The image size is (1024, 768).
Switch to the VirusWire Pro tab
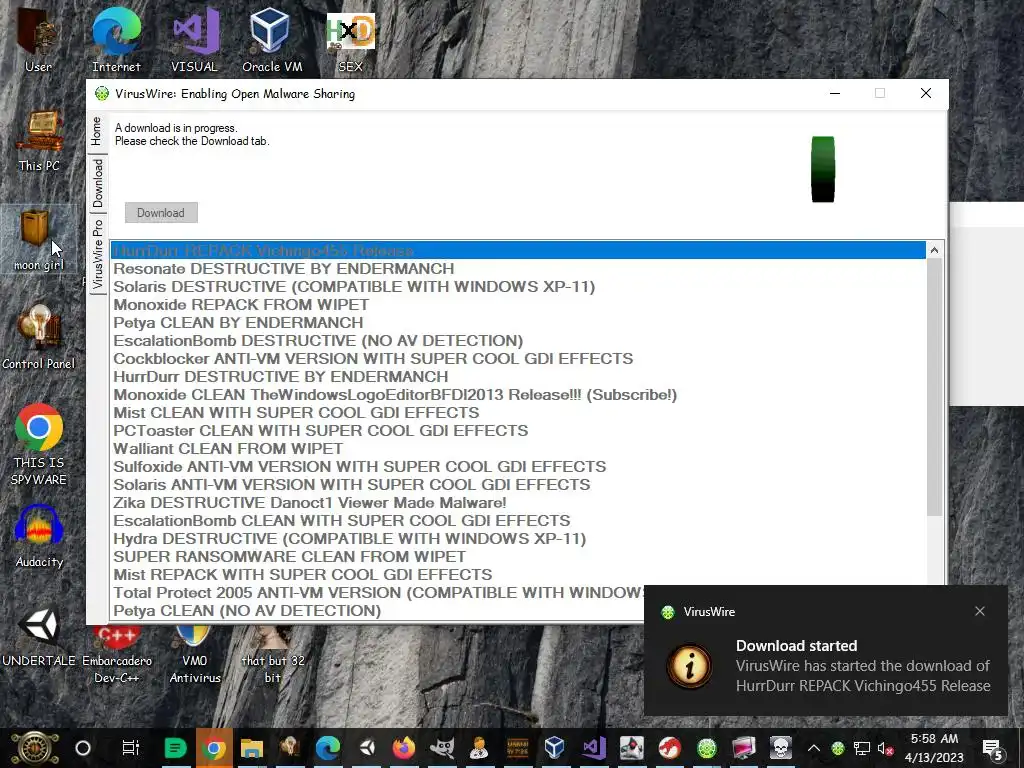97,255
